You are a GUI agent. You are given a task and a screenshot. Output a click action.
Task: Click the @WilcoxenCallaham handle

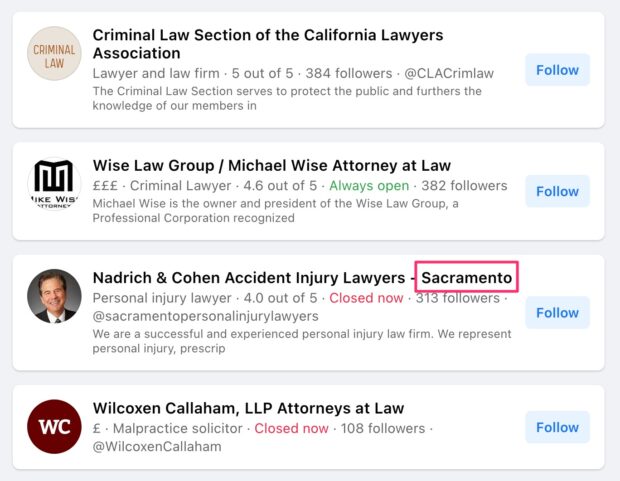[x=156, y=447]
